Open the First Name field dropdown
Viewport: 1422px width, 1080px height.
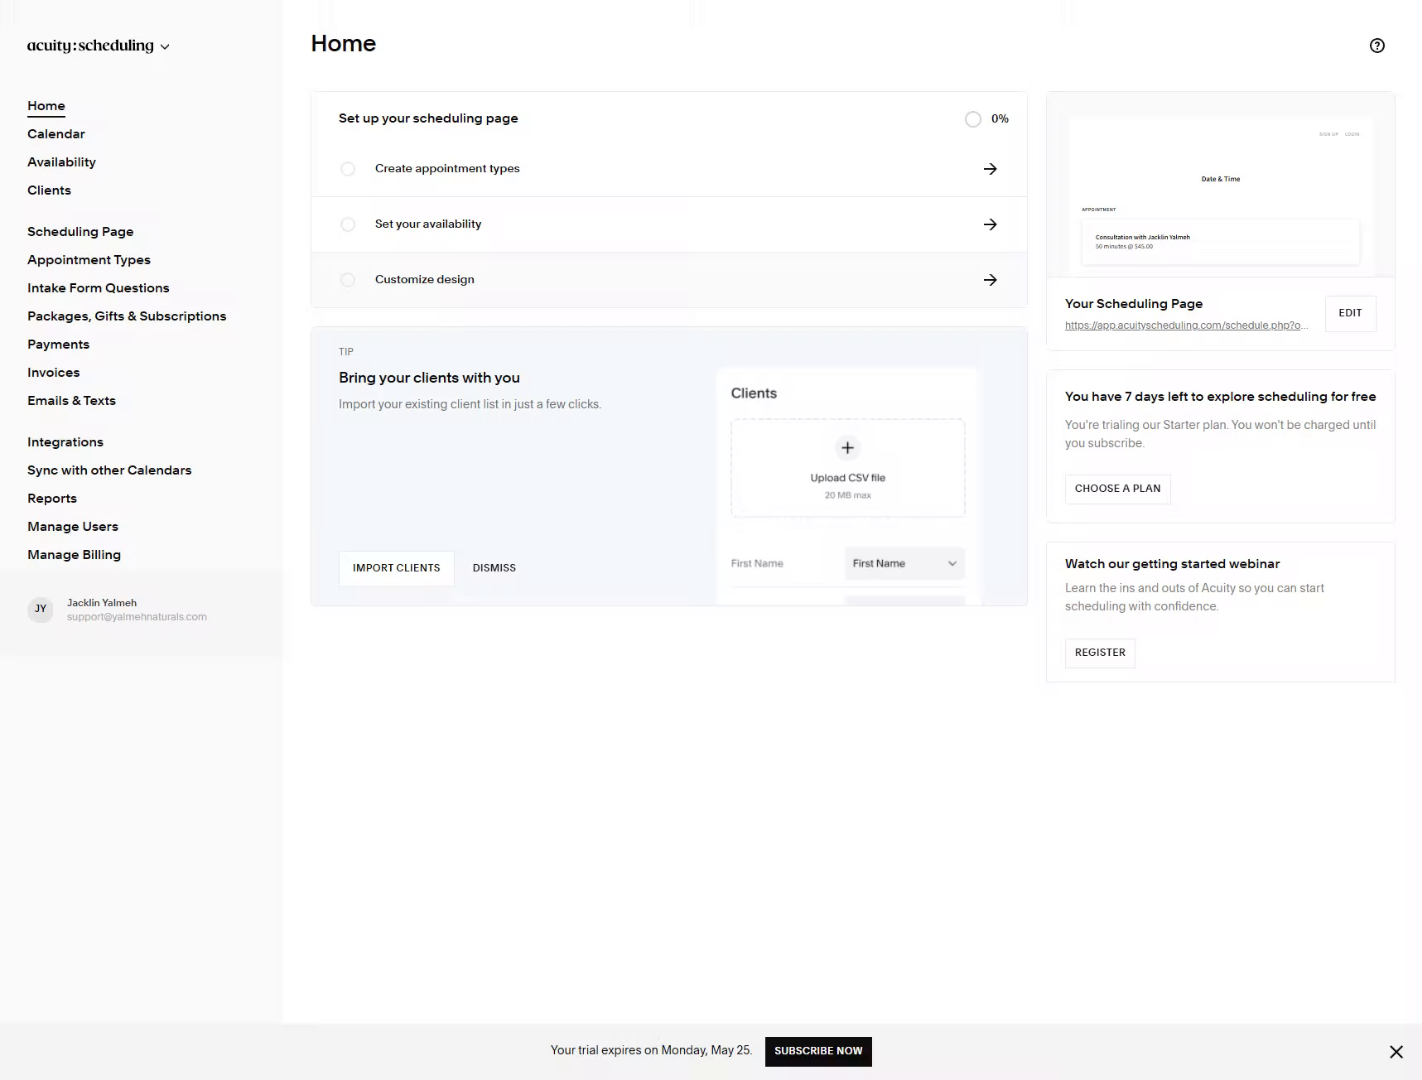click(904, 563)
